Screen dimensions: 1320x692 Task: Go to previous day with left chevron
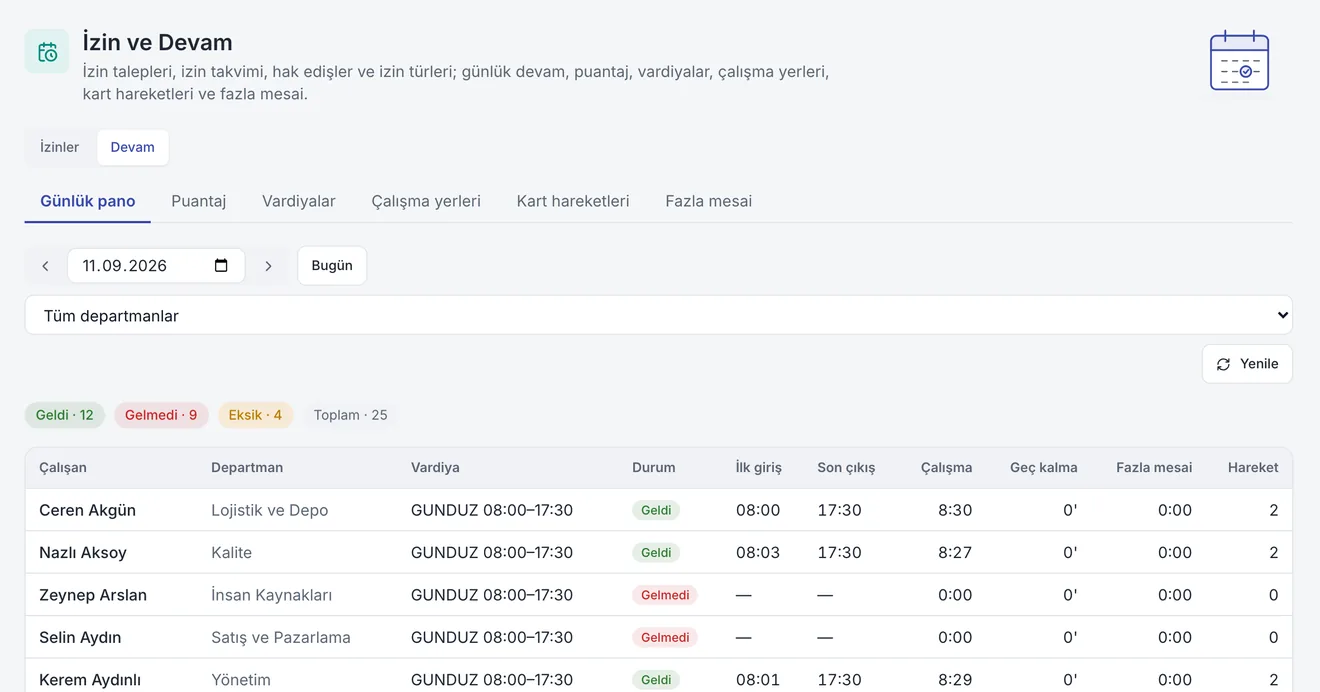(45, 266)
